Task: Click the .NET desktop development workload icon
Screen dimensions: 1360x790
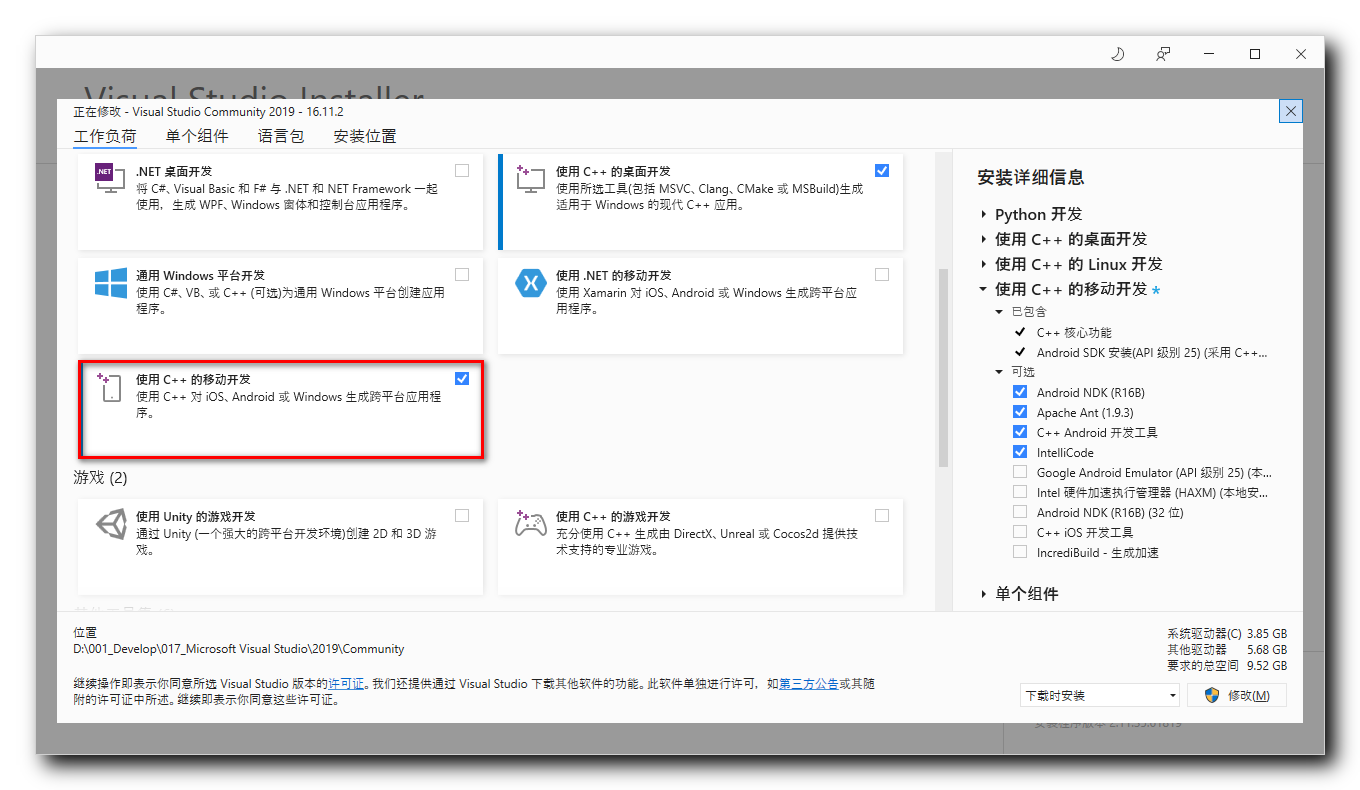Action: tap(110, 179)
